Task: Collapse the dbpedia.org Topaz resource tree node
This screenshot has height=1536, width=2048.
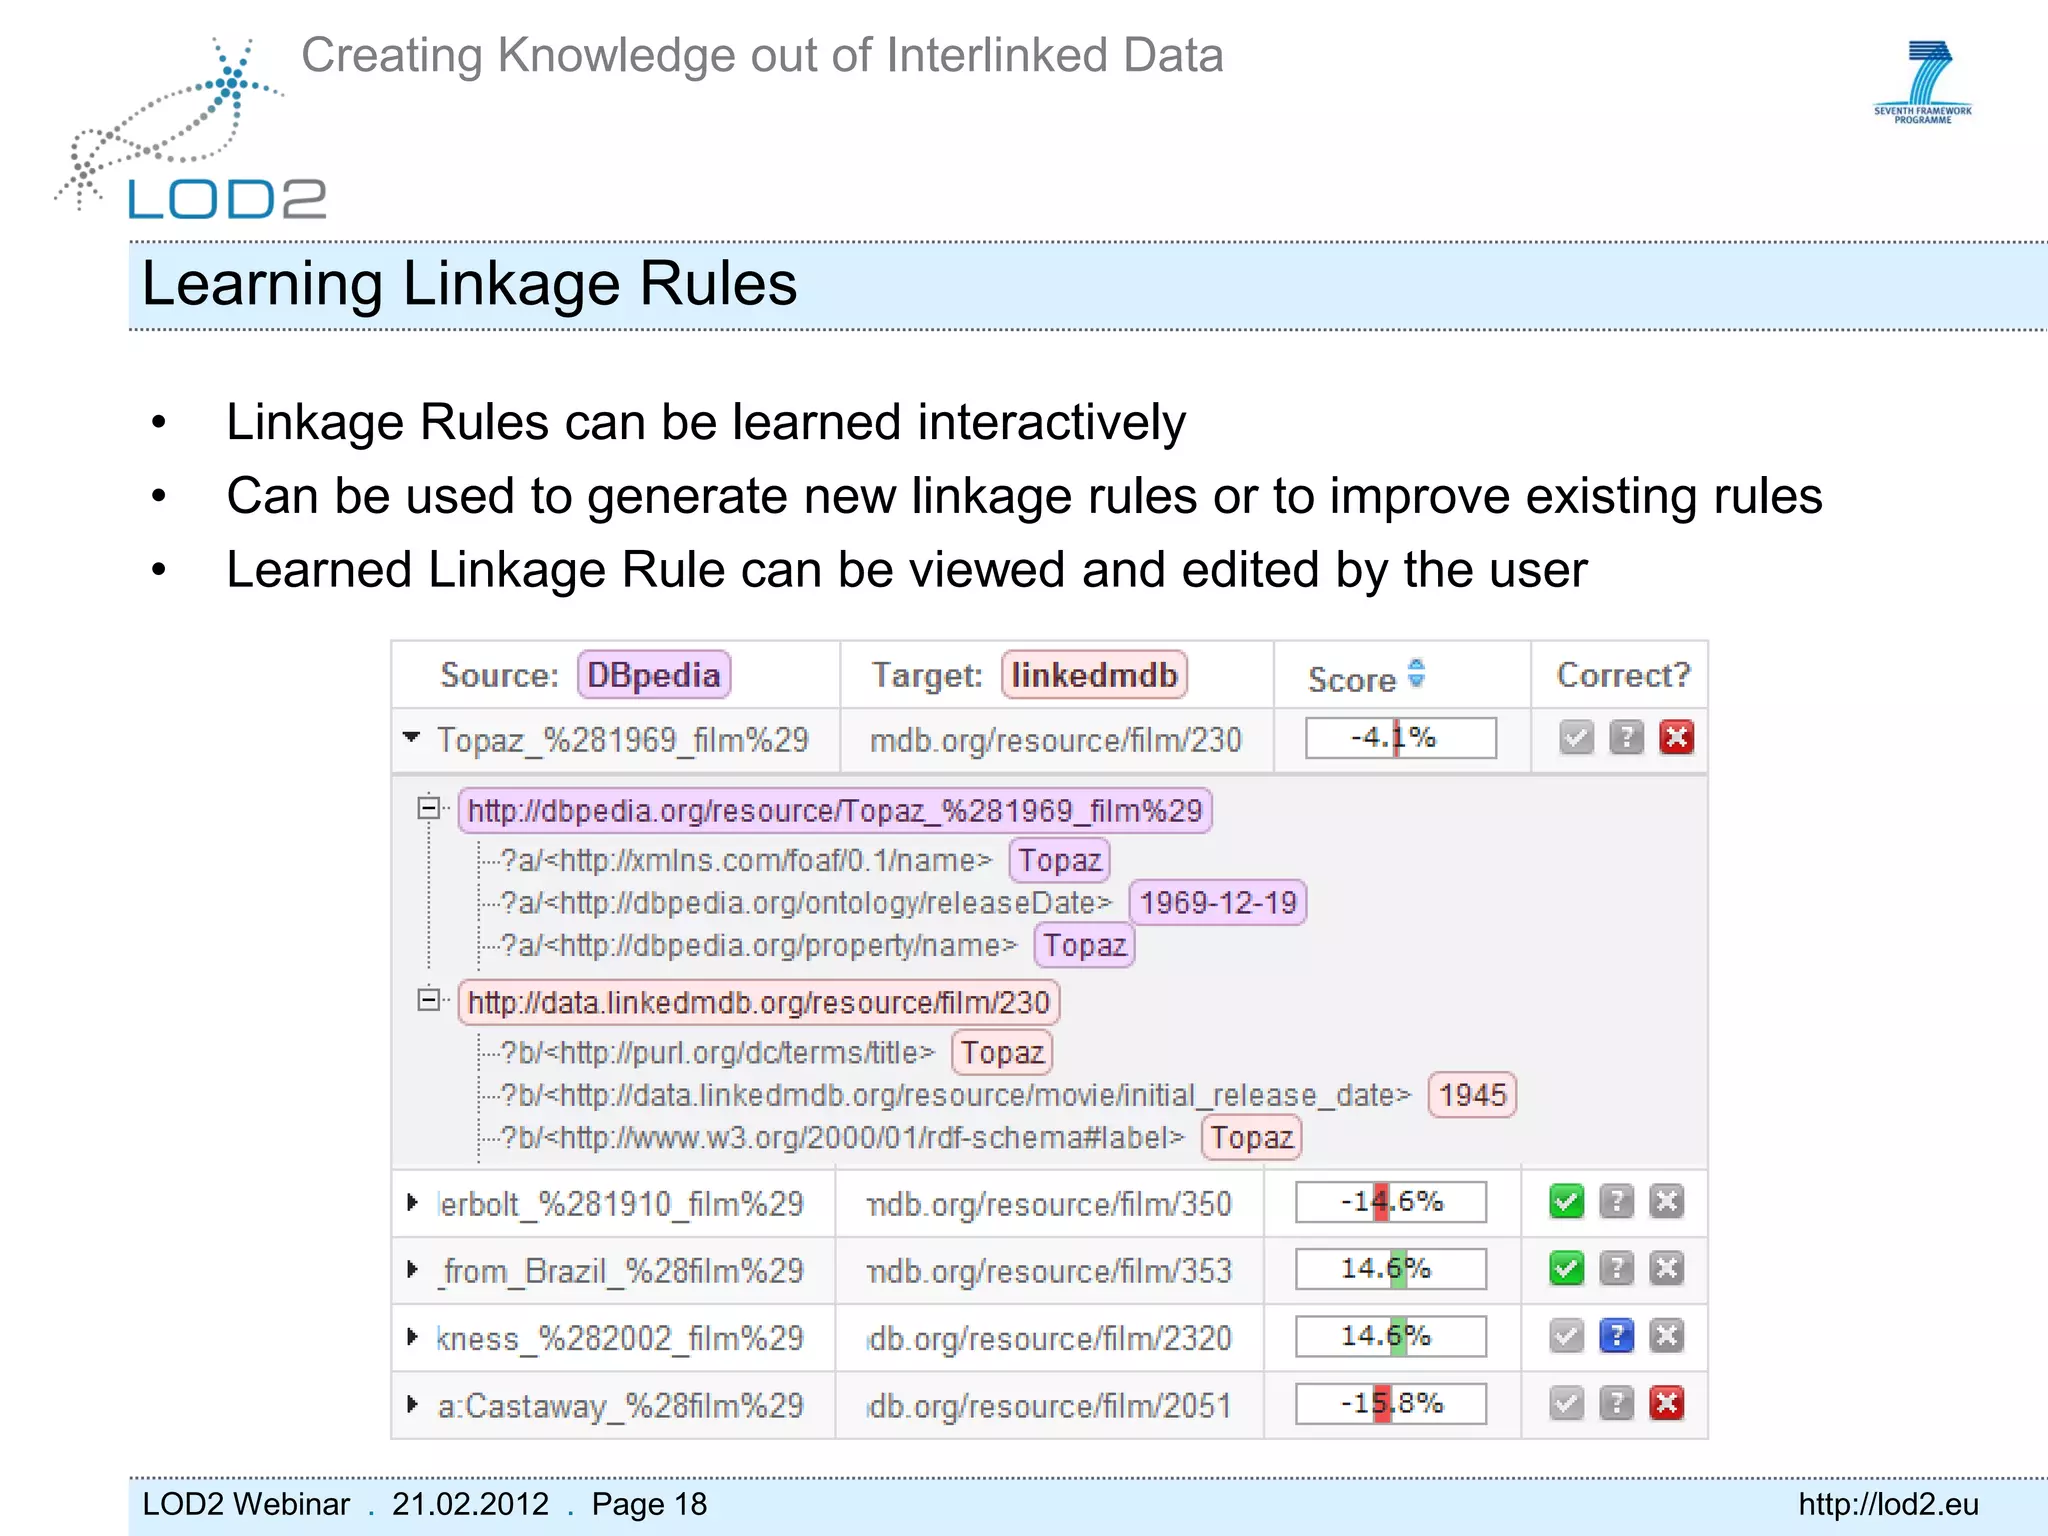Action: coord(429,807)
